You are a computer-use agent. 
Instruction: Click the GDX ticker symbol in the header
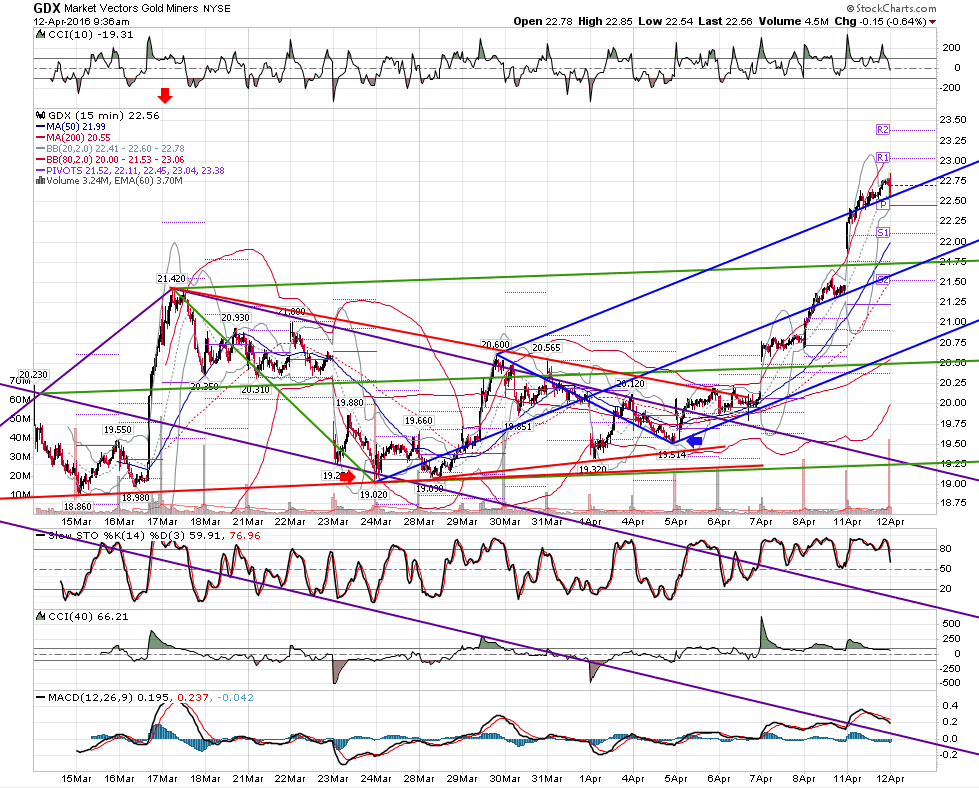point(47,8)
